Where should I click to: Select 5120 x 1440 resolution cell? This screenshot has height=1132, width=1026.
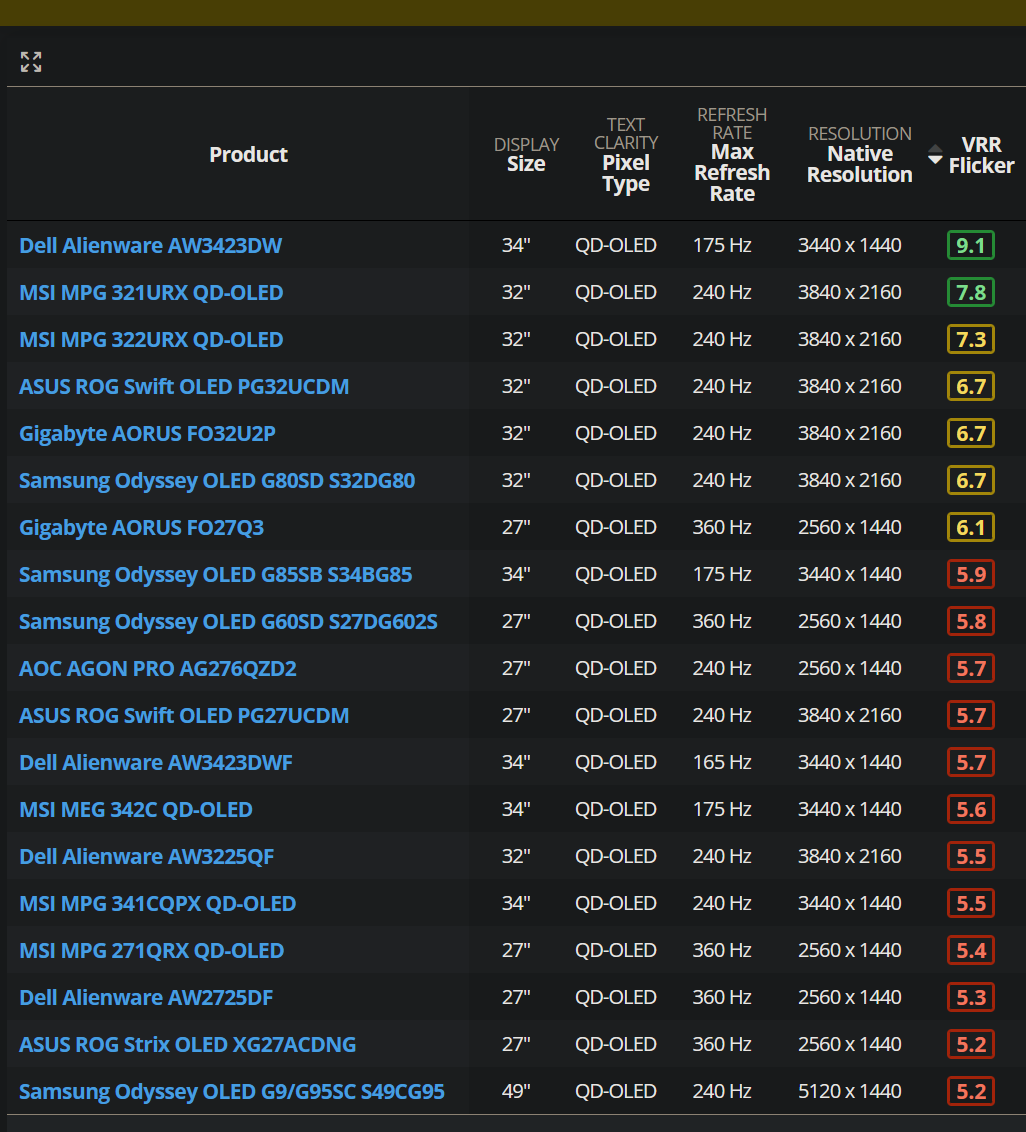[x=849, y=1092]
